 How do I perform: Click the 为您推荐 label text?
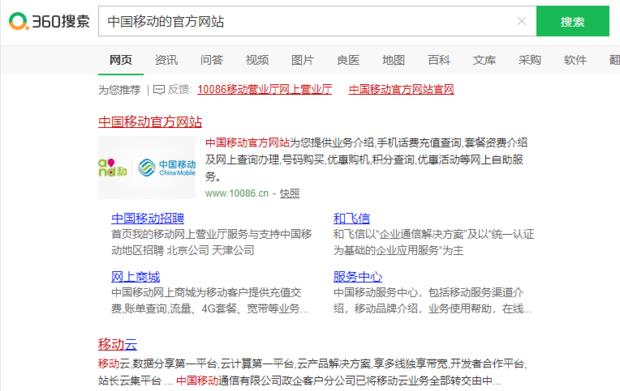tap(119, 90)
